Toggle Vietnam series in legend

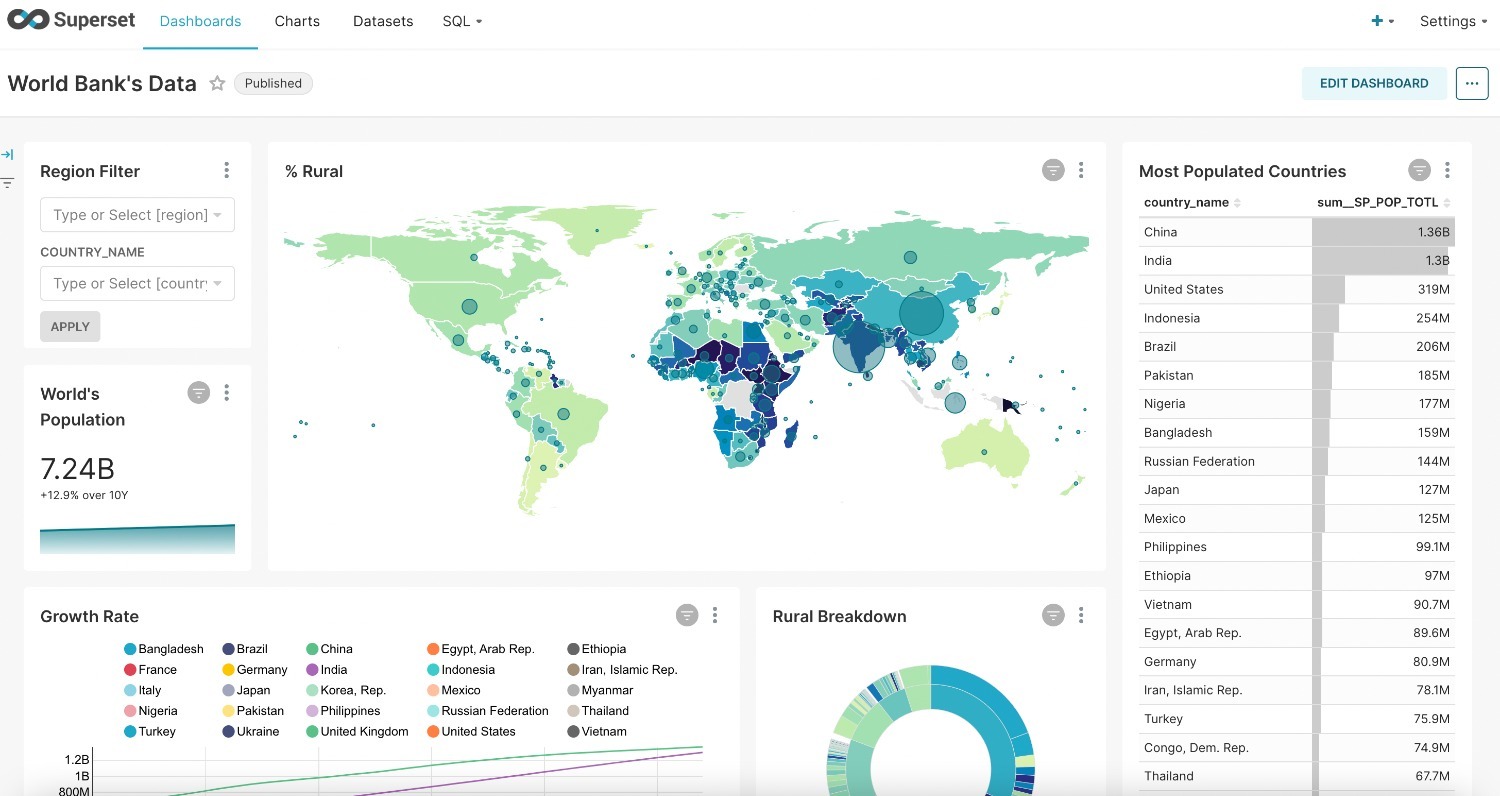pyautogui.click(x=597, y=732)
